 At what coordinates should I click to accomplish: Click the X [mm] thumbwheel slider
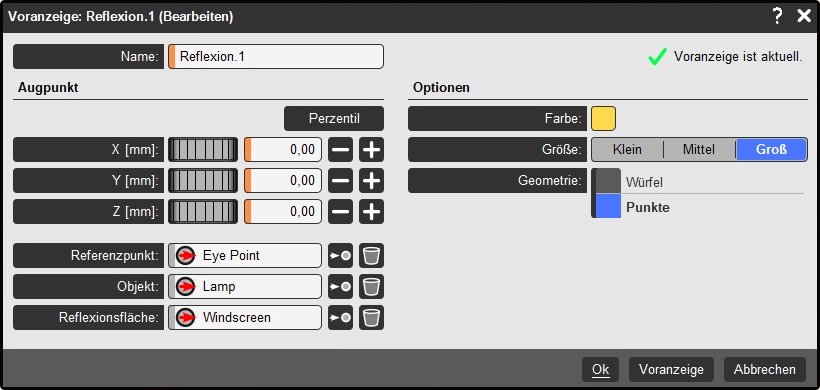(x=203, y=150)
